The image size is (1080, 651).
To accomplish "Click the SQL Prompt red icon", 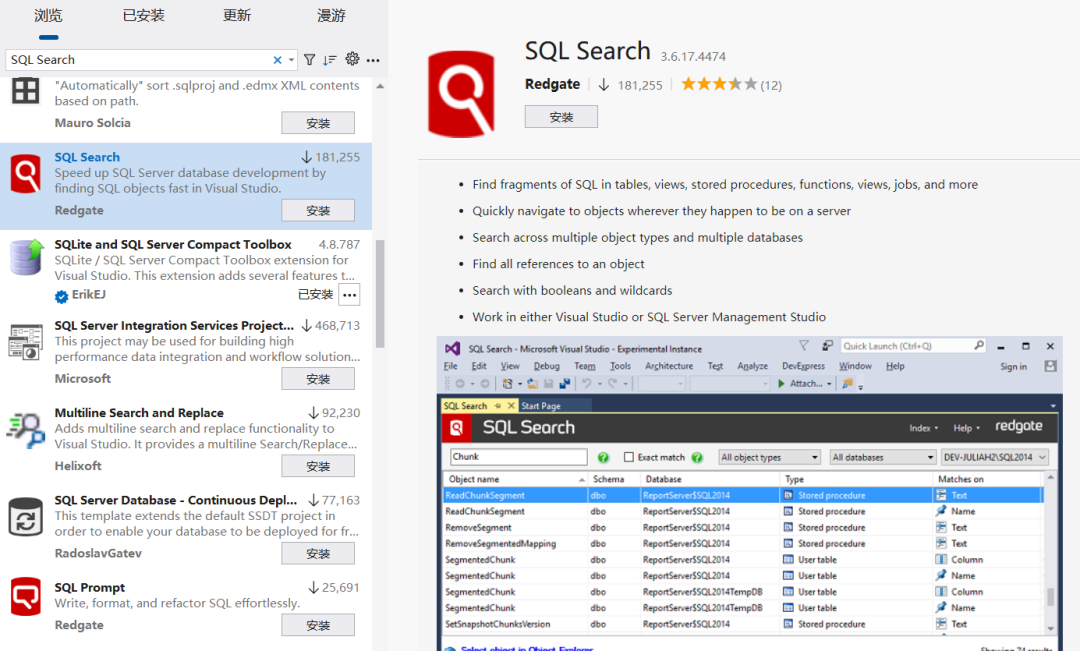I will point(25,596).
